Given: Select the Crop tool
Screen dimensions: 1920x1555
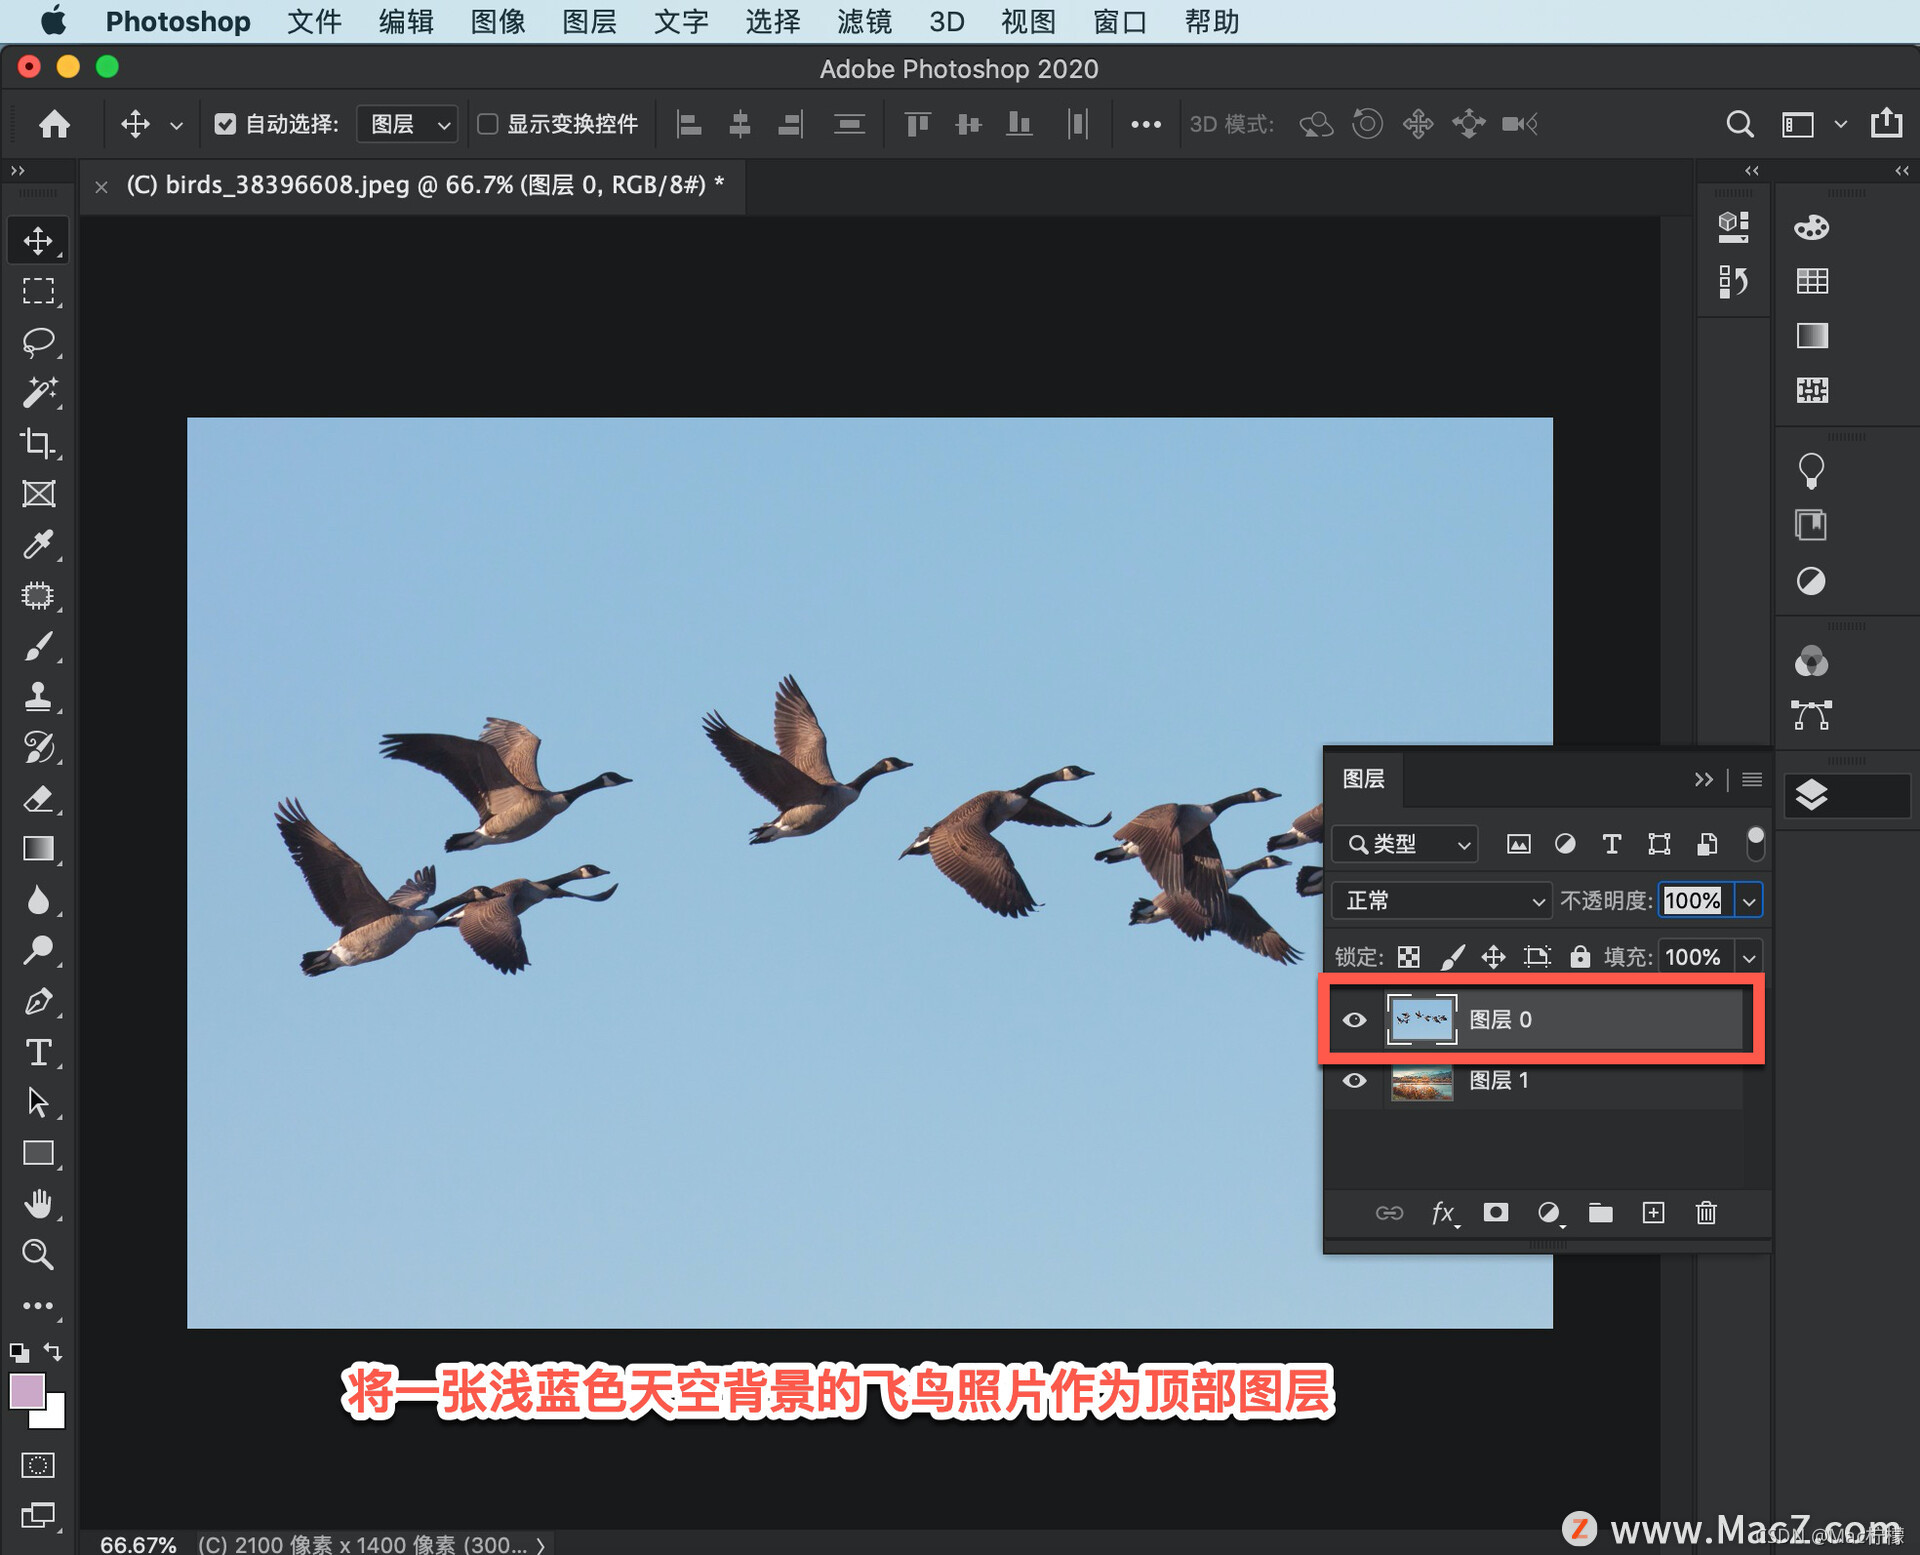Looking at the screenshot, I should tap(38, 443).
